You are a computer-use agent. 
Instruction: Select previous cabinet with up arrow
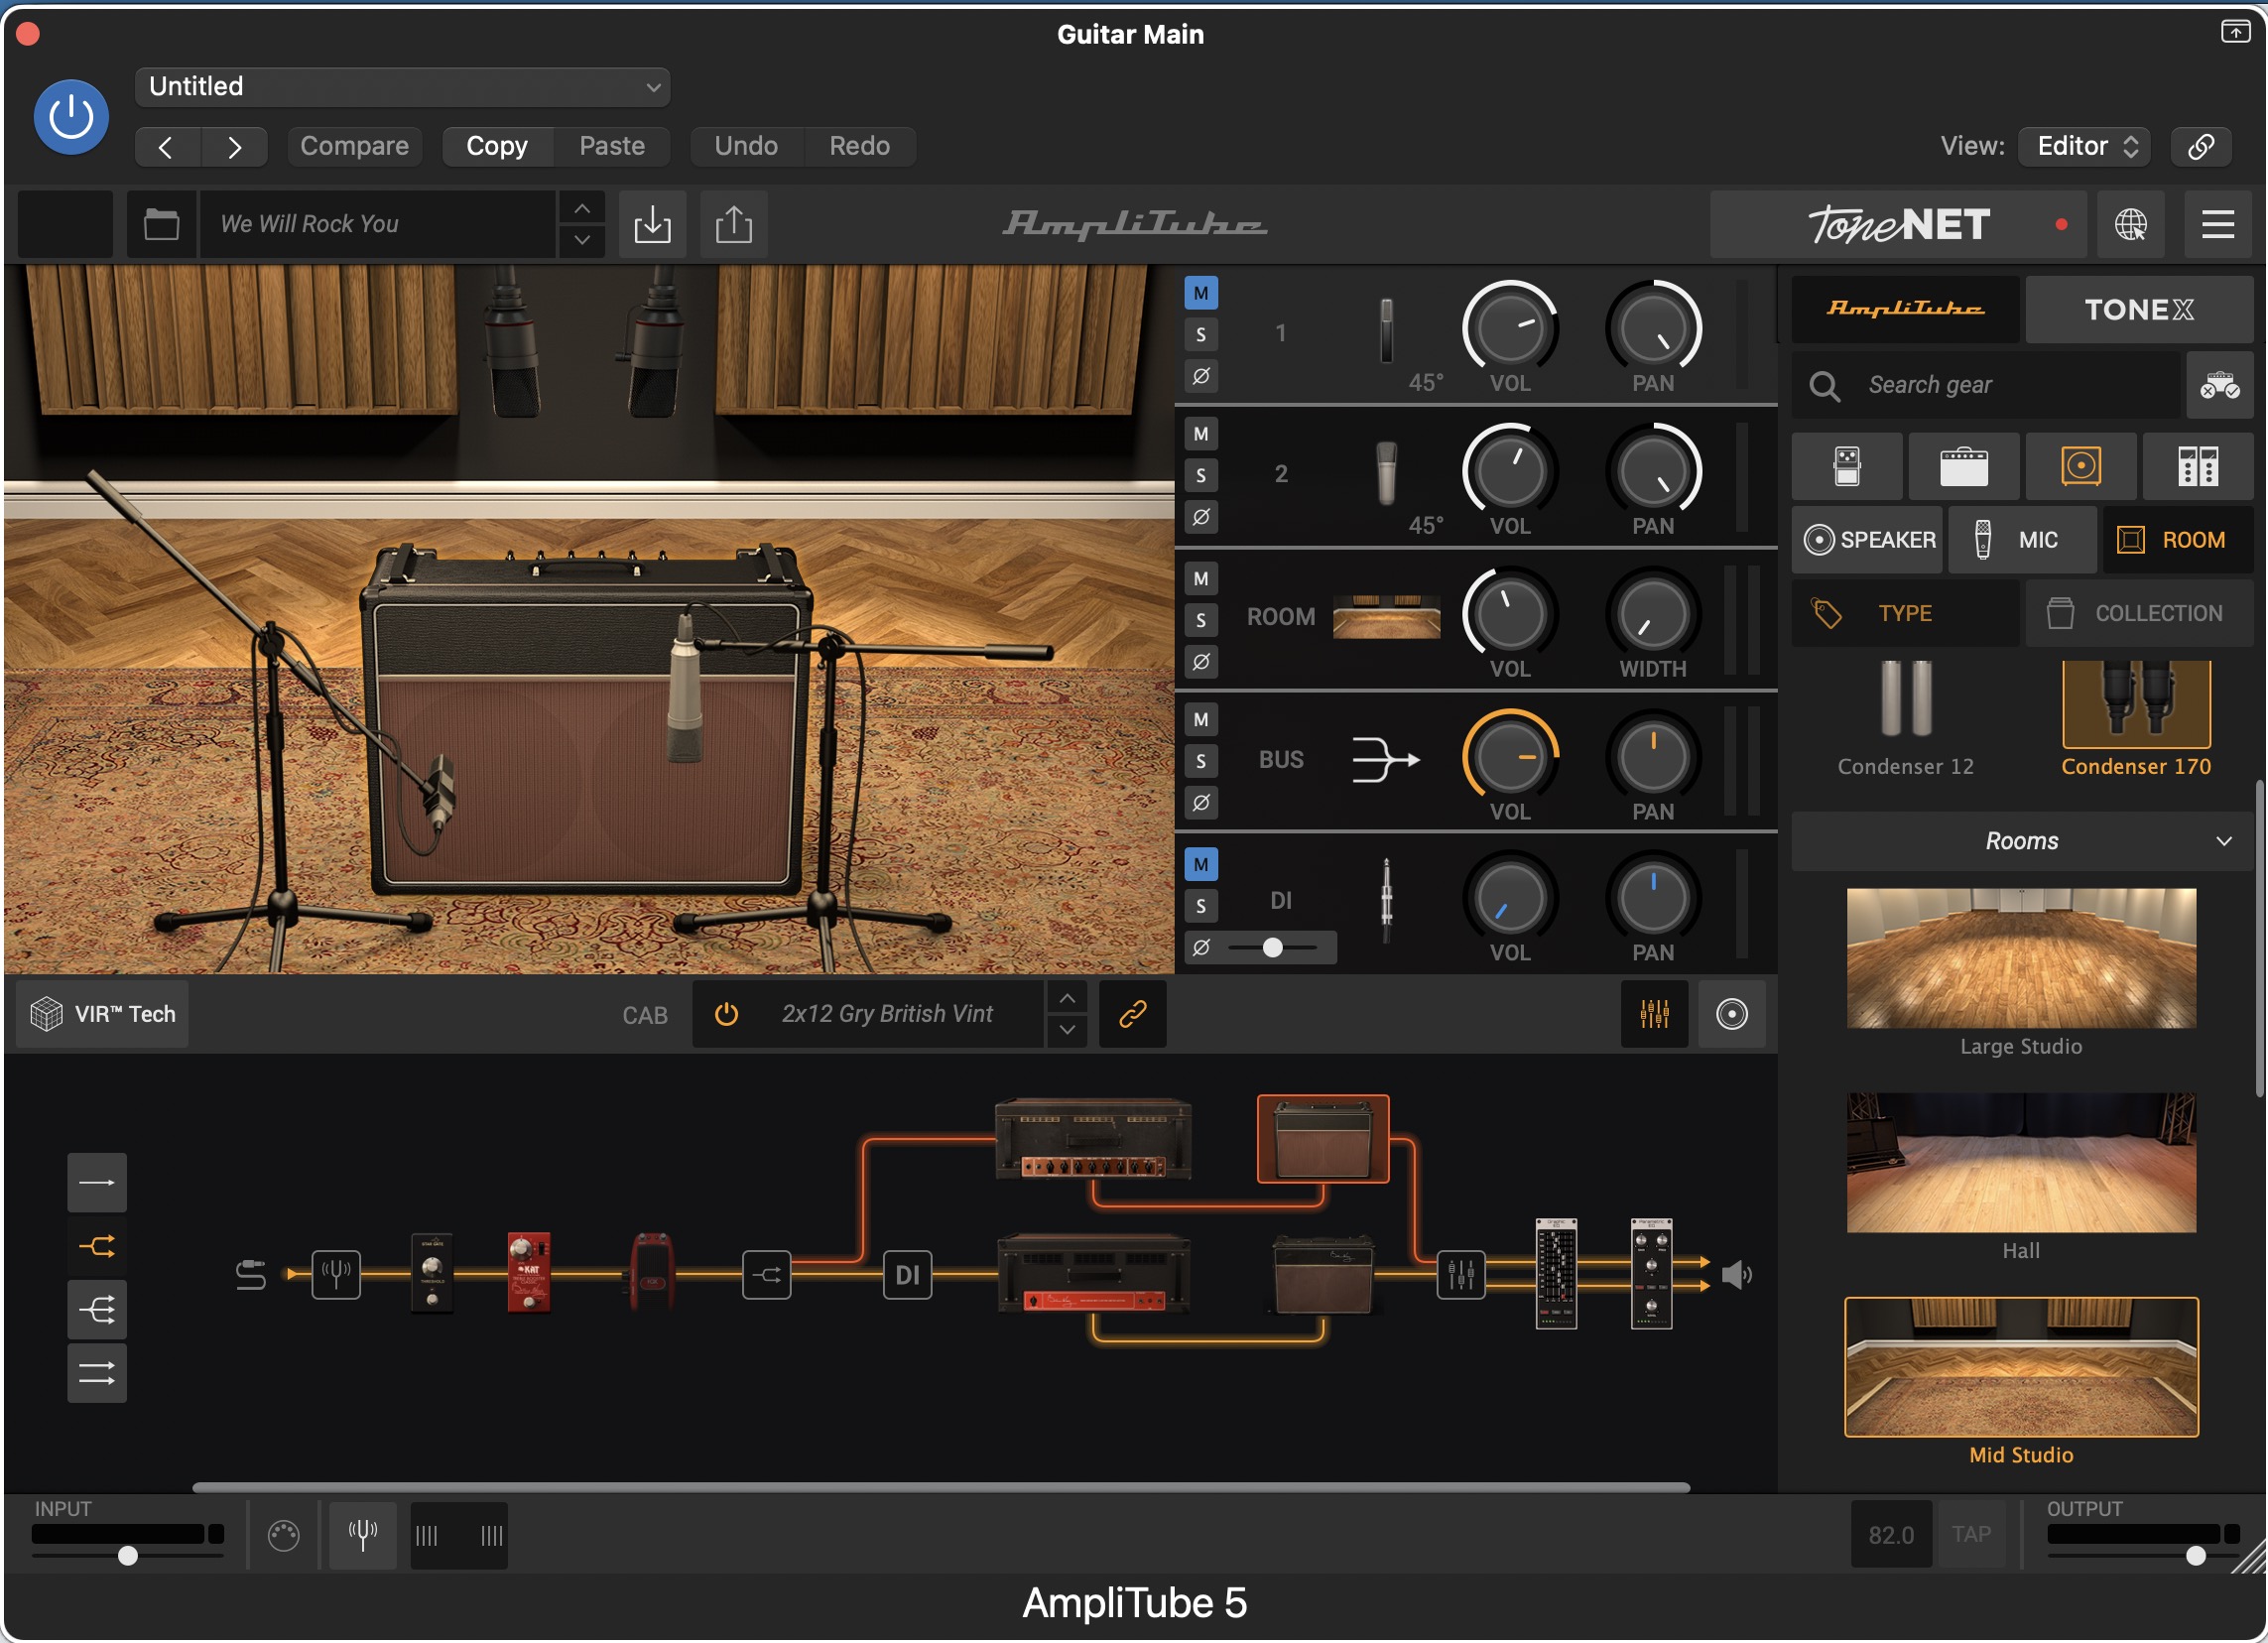click(x=1067, y=999)
